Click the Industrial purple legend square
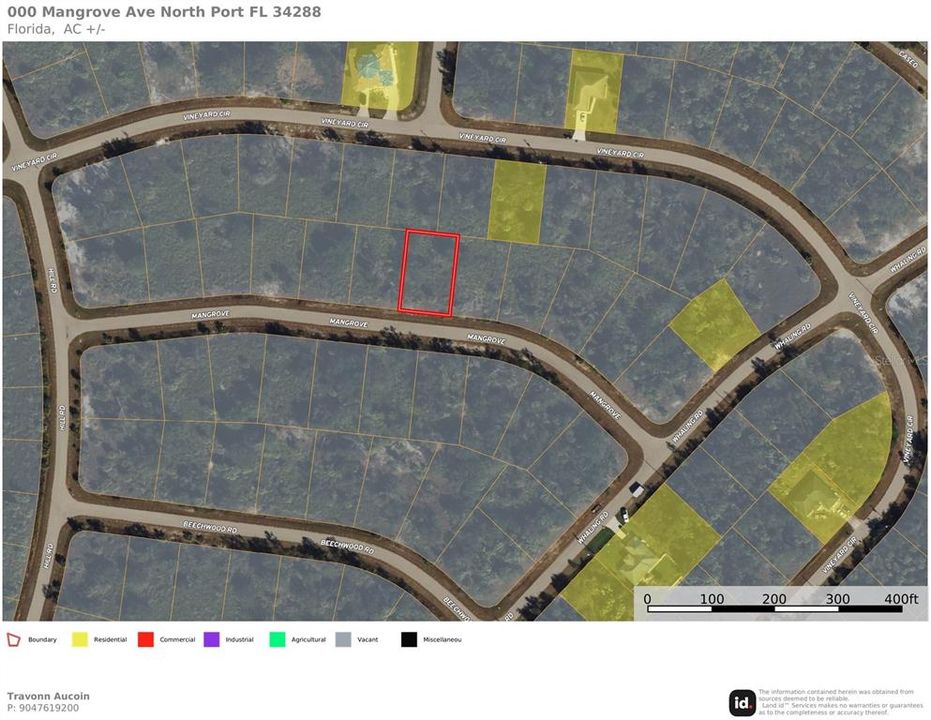This screenshot has width=931, height=720. click(211, 639)
